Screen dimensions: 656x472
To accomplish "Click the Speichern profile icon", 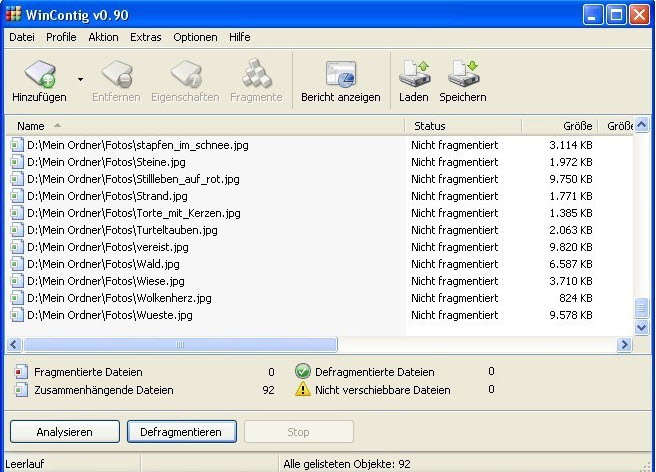I will click(463, 74).
